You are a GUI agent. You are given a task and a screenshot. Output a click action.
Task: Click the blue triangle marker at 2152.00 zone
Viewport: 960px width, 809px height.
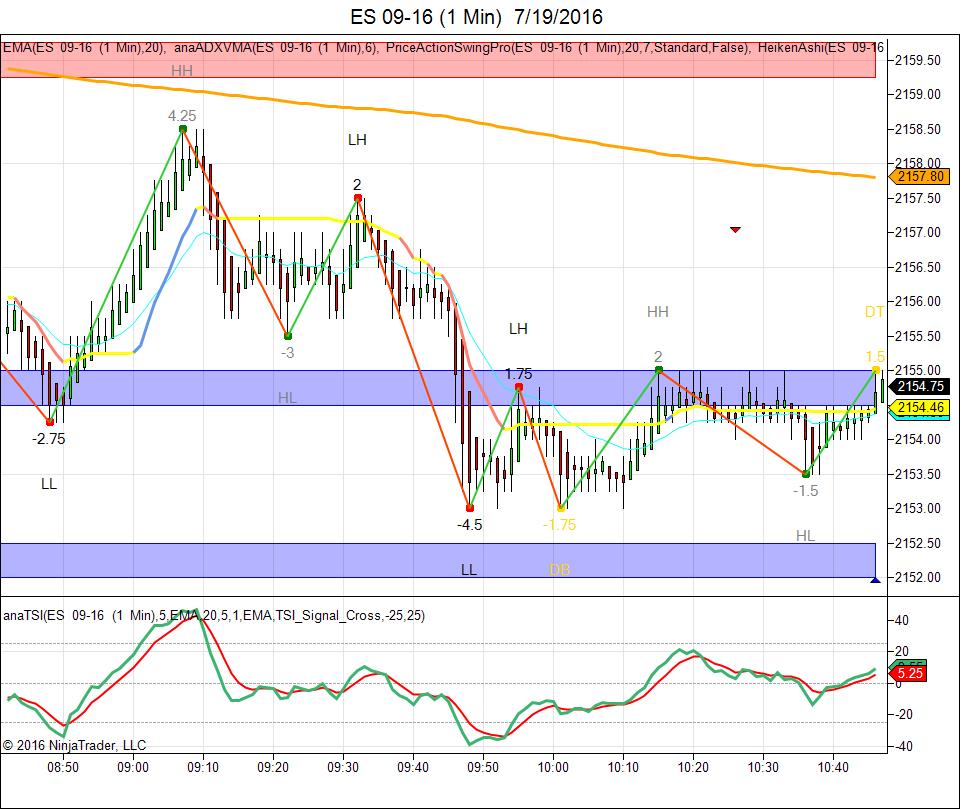(x=876, y=579)
